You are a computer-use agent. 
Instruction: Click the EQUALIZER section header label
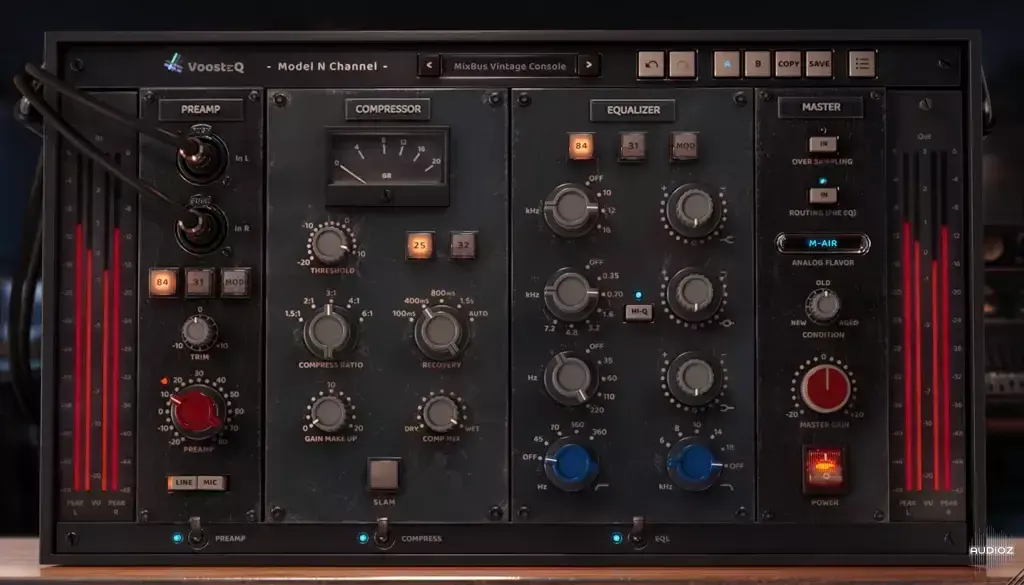pyautogui.click(x=633, y=110)
